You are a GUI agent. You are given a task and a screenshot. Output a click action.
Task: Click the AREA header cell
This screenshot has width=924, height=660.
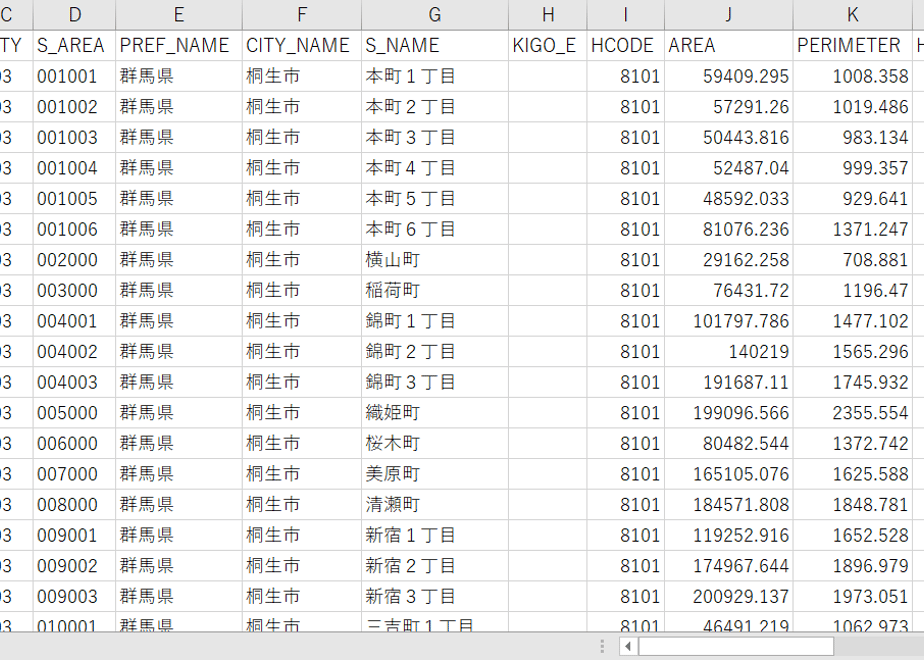coord(728,45)
